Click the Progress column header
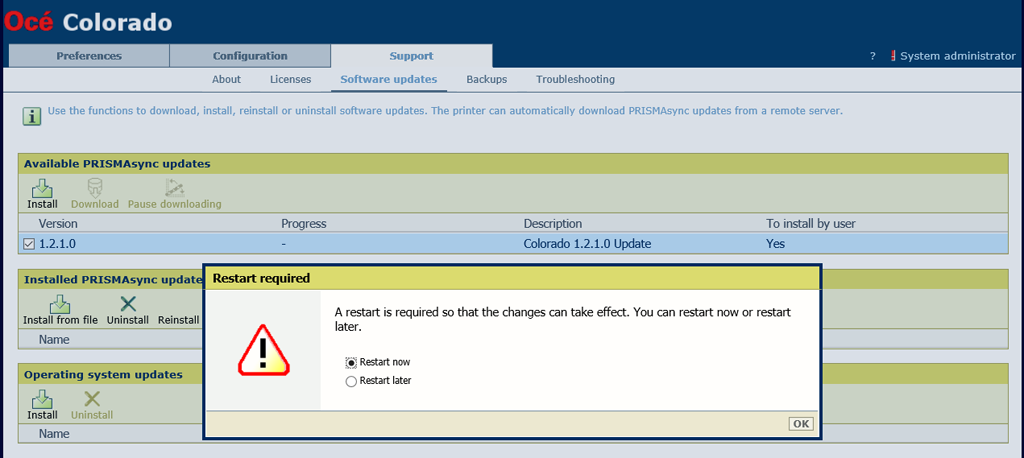Screen dimensions: 1024x458 304,223
